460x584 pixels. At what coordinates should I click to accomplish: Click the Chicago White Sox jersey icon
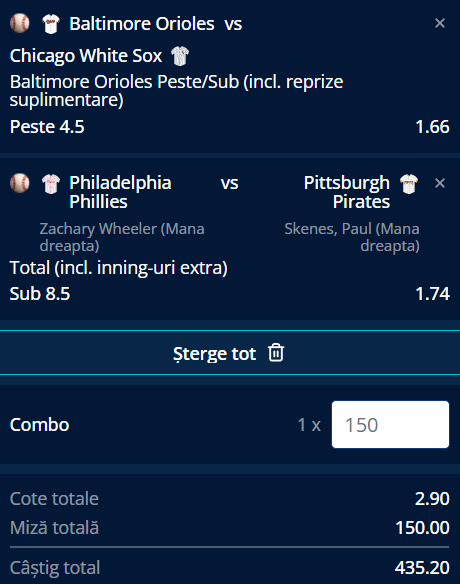pos(180,56)
